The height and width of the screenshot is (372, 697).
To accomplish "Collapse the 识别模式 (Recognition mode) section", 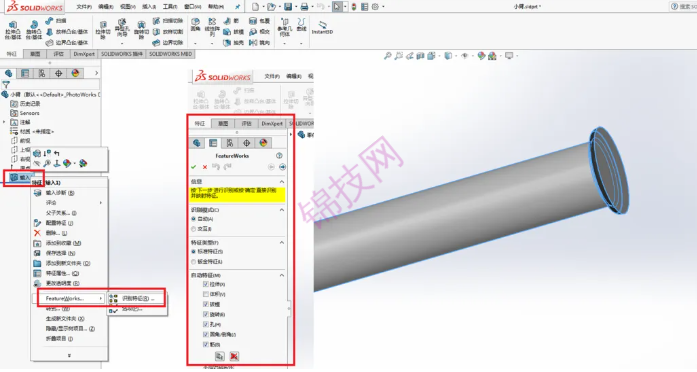I will point(282,210).
